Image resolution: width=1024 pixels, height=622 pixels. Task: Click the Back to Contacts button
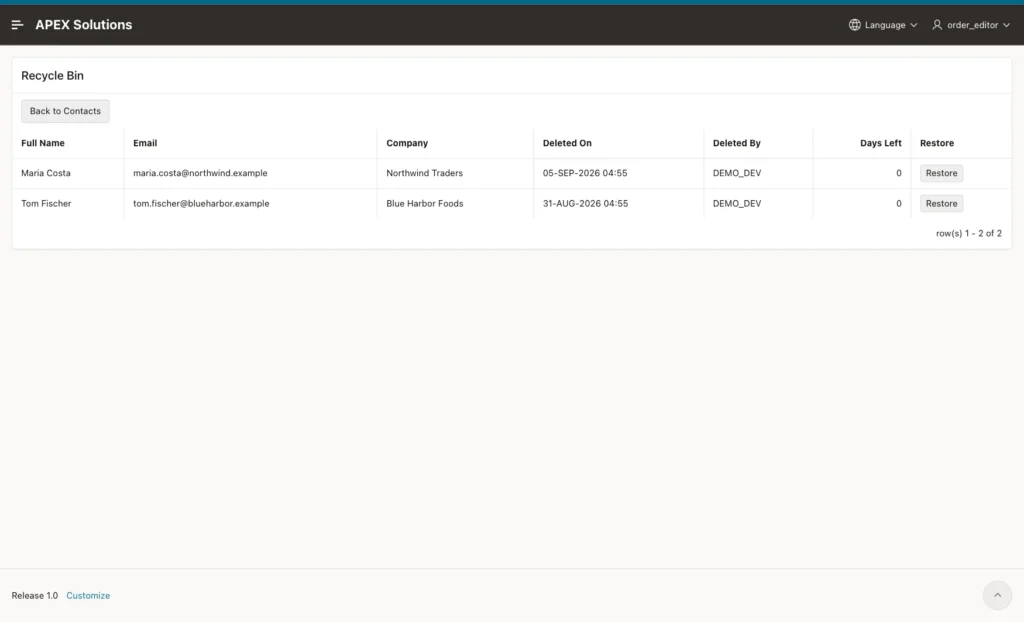pos(65,111)
